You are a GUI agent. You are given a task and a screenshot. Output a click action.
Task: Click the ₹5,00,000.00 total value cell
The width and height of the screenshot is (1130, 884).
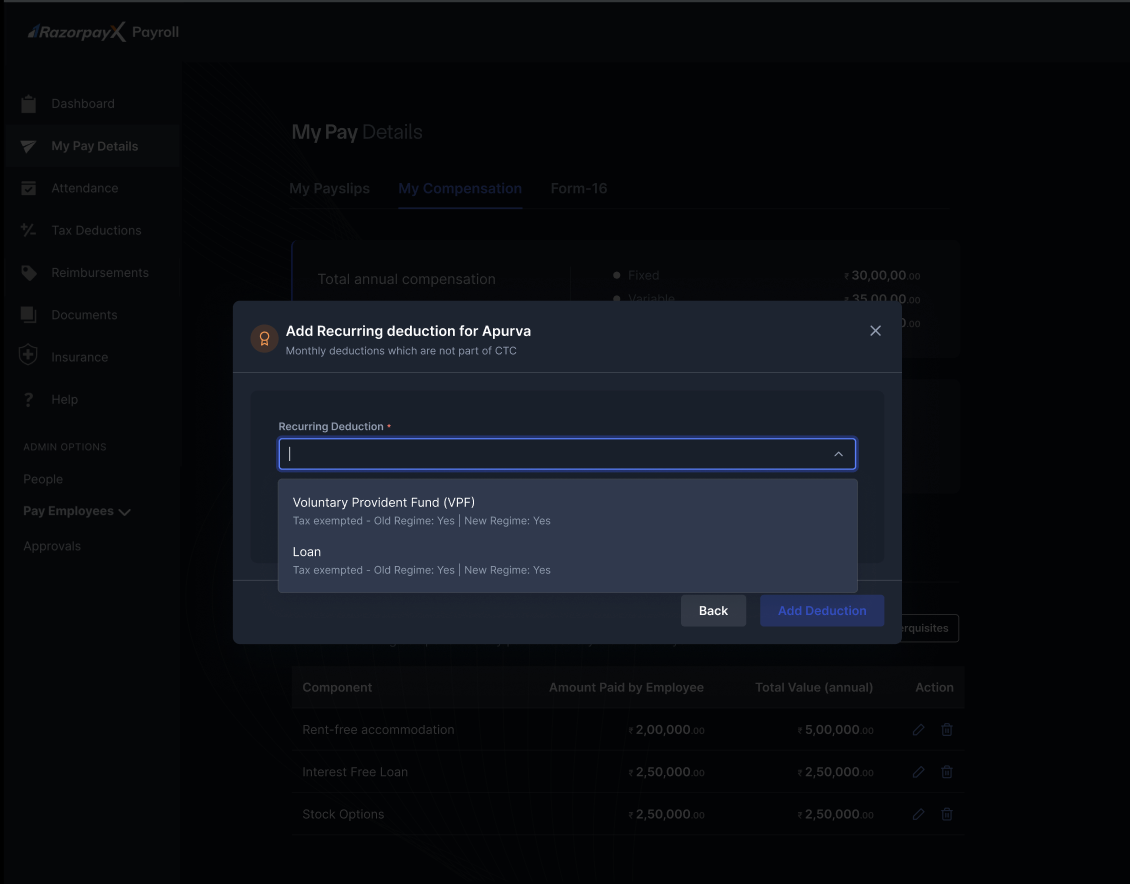click(835, 730)
